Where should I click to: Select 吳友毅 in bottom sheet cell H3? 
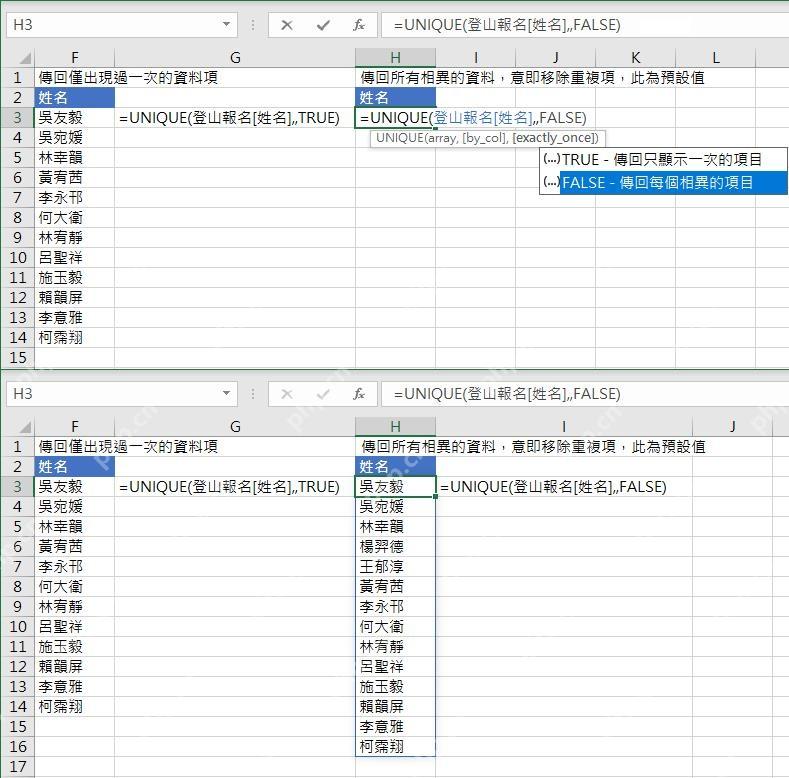tap(396, 487)
